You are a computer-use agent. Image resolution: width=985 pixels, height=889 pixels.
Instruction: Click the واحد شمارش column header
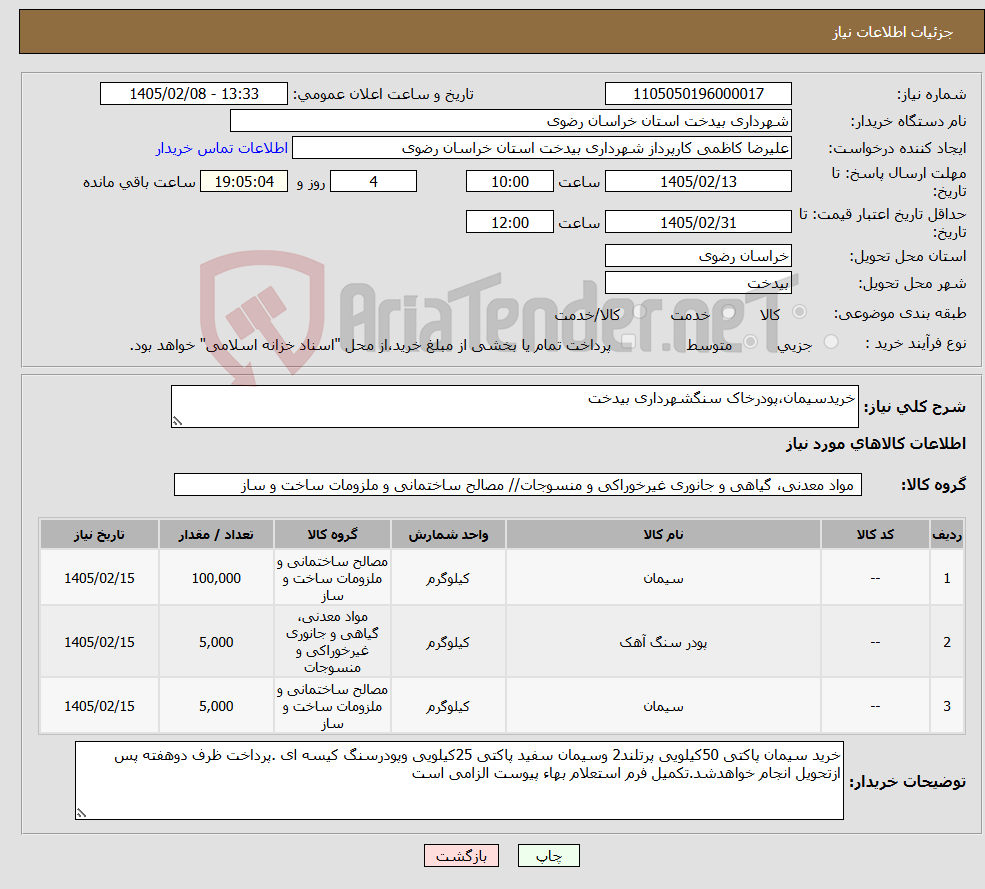(448, 535)
